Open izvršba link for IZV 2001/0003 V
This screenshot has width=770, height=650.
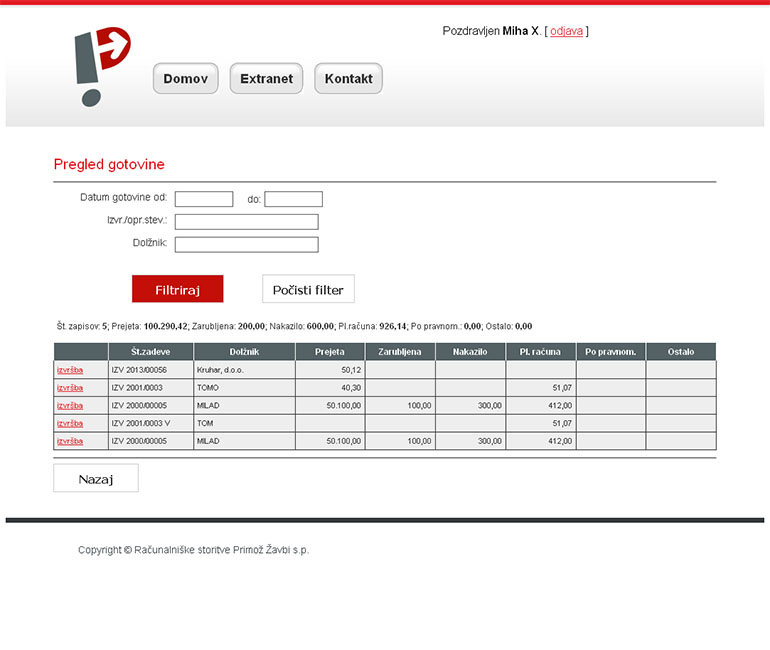coord(70,423)
